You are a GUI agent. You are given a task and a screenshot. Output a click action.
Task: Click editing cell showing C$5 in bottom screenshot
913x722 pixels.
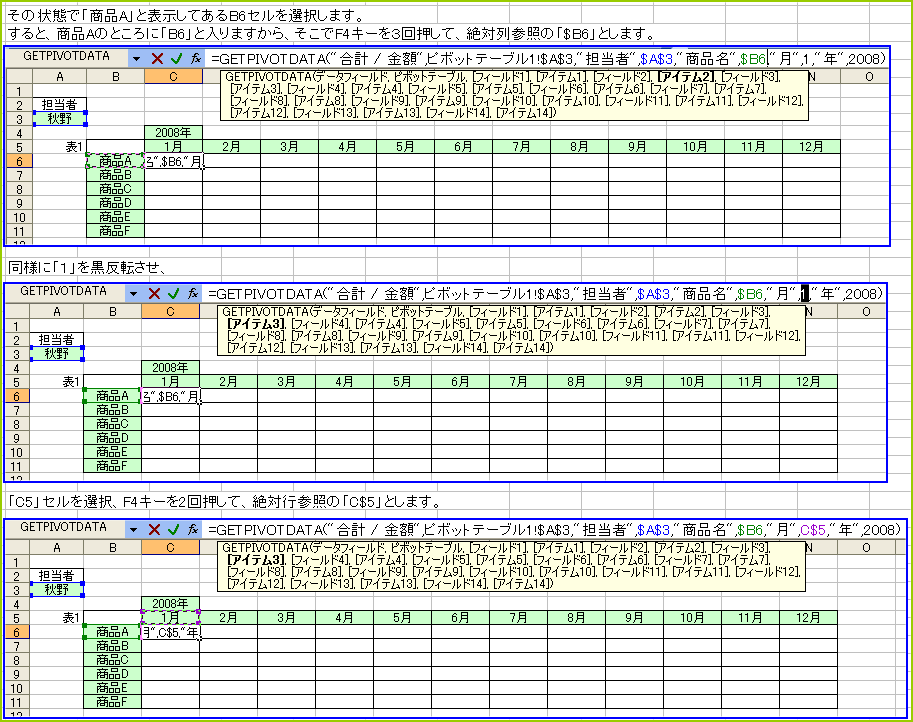pyautogui.click(x=171, y=632)
